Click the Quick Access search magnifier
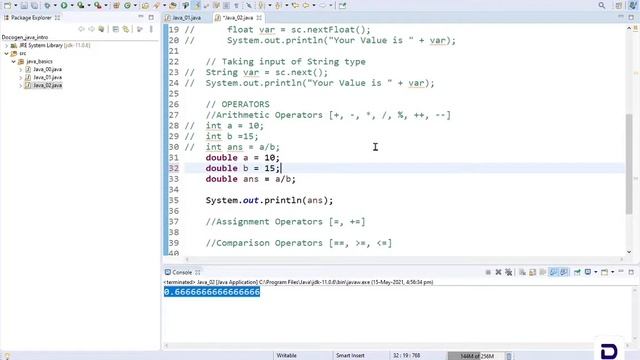 point(602,5)
